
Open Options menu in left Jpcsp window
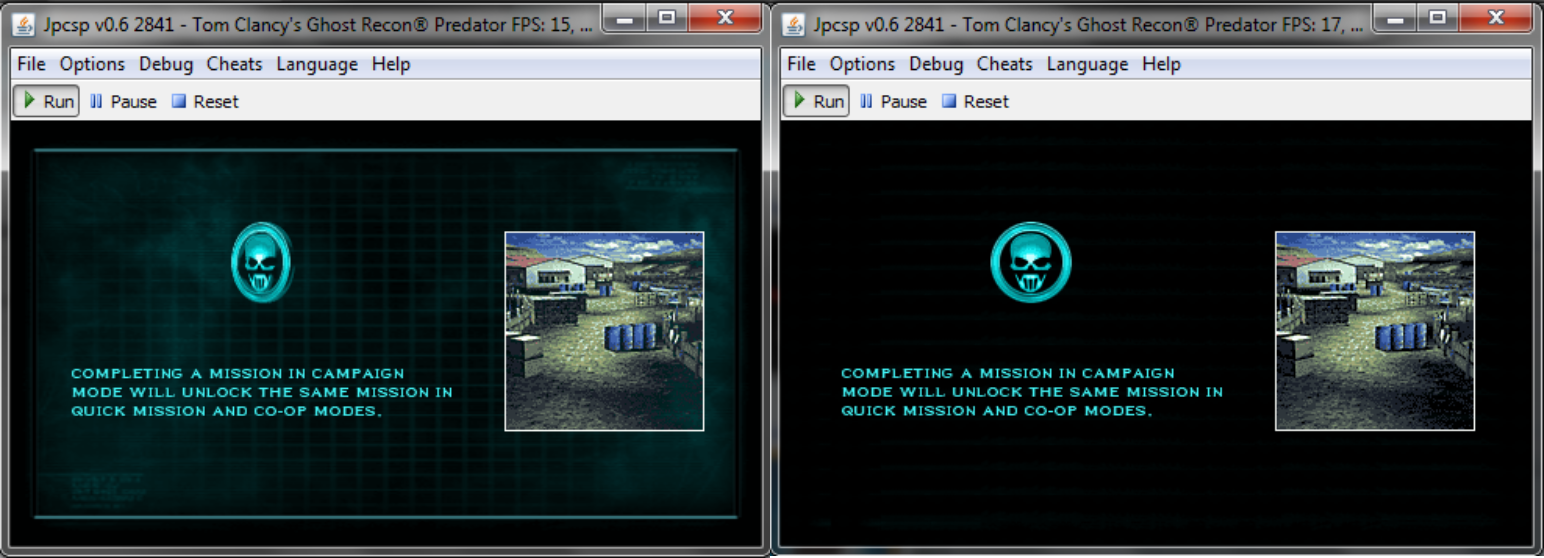click(x=92, y=64)
